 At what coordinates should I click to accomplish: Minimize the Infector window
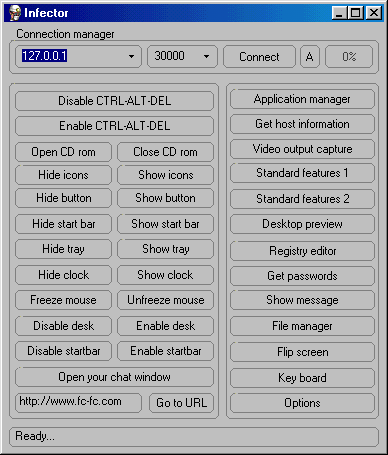pyautogui.click(x=340, y=13)
